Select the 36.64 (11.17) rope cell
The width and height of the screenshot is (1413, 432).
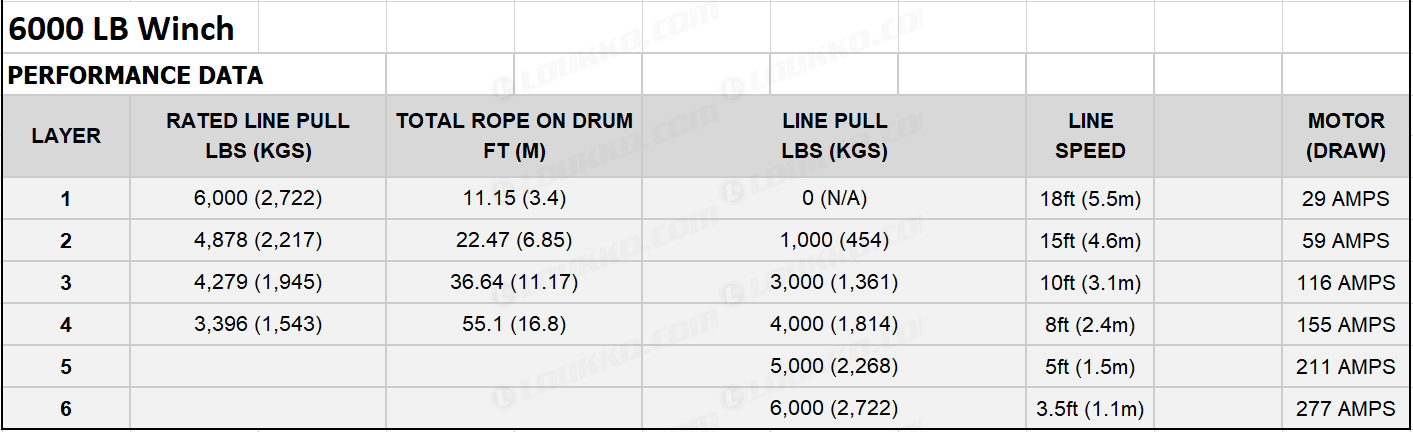click(514, 283)
